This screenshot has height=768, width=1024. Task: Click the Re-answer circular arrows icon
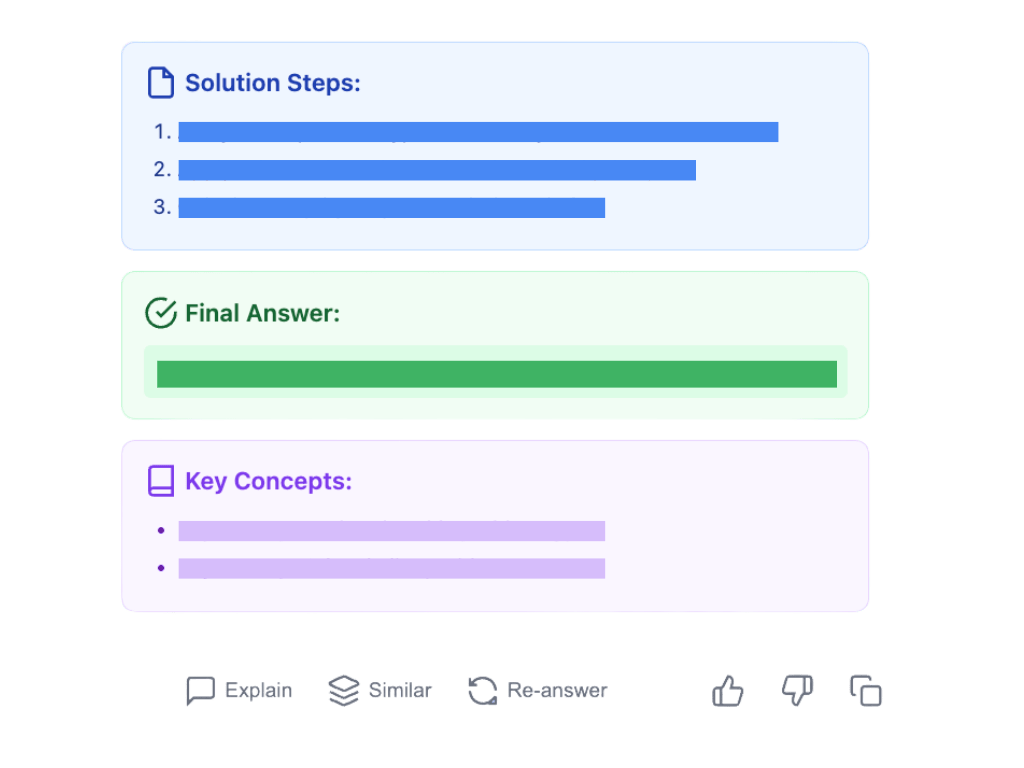tap(483, 691)
